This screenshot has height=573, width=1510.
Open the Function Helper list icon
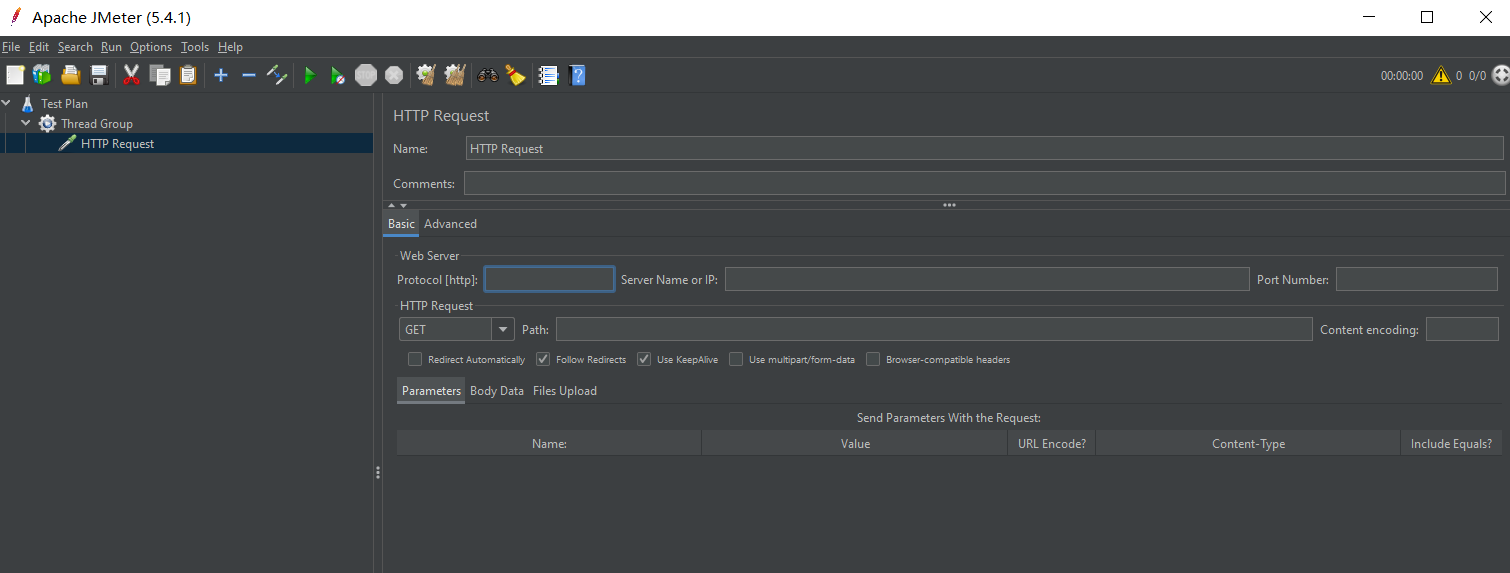(x=548, y=75)
